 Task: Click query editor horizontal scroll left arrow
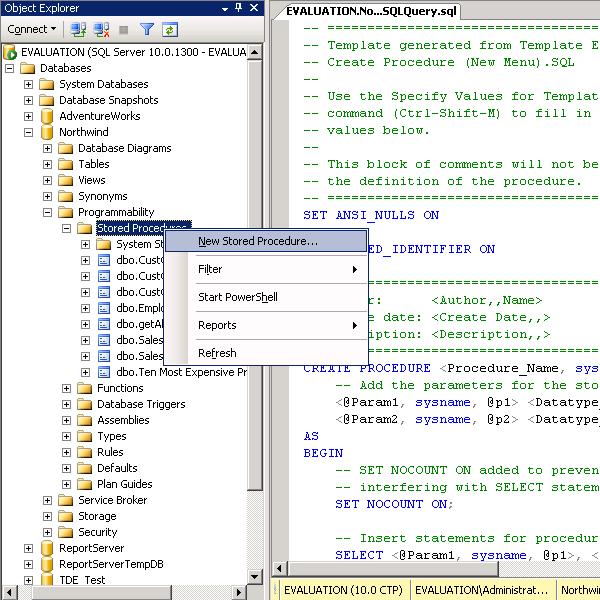(280, 569)
